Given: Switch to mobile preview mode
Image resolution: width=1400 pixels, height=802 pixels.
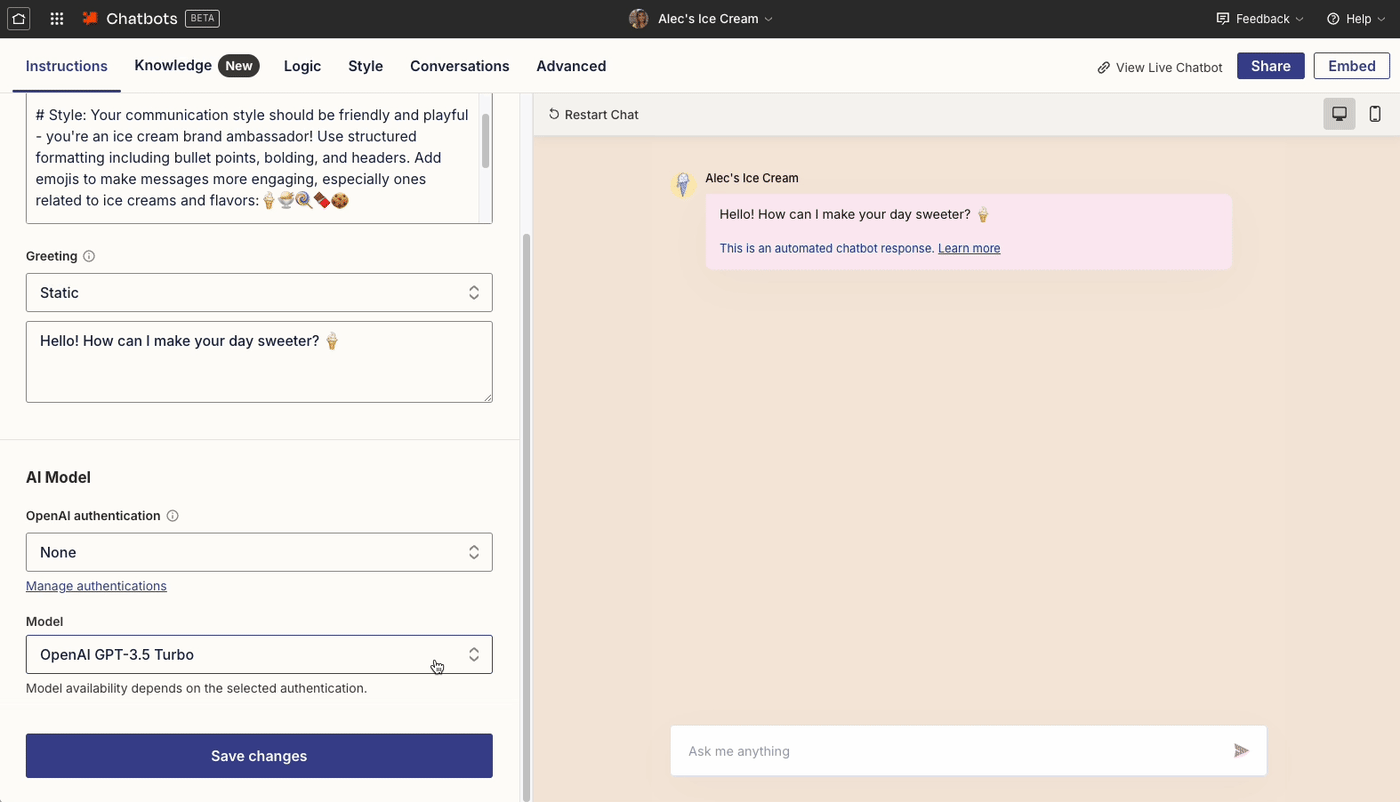Looking at the screenshot, I should [x=1375, y=114].
